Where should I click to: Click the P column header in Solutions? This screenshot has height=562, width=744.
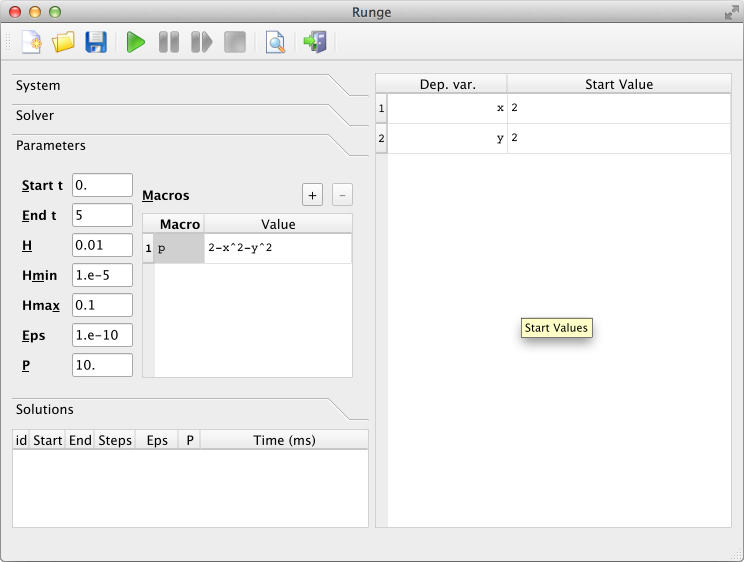pos(190,440)
